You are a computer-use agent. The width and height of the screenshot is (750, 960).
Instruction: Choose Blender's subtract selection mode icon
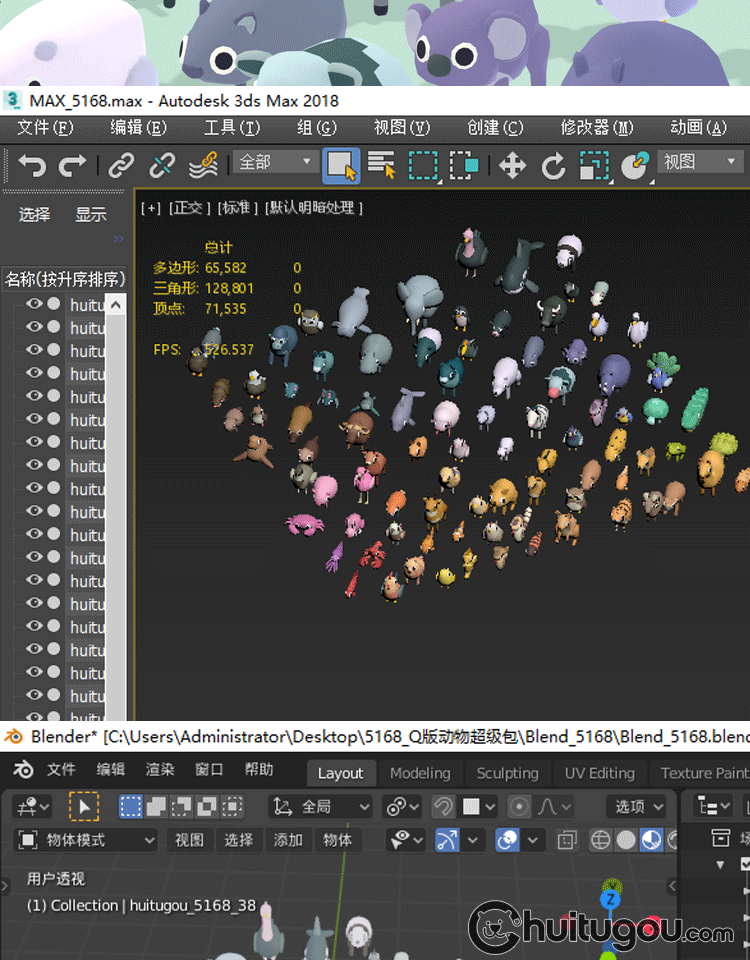pyautogui.click(x=182, y=807)
